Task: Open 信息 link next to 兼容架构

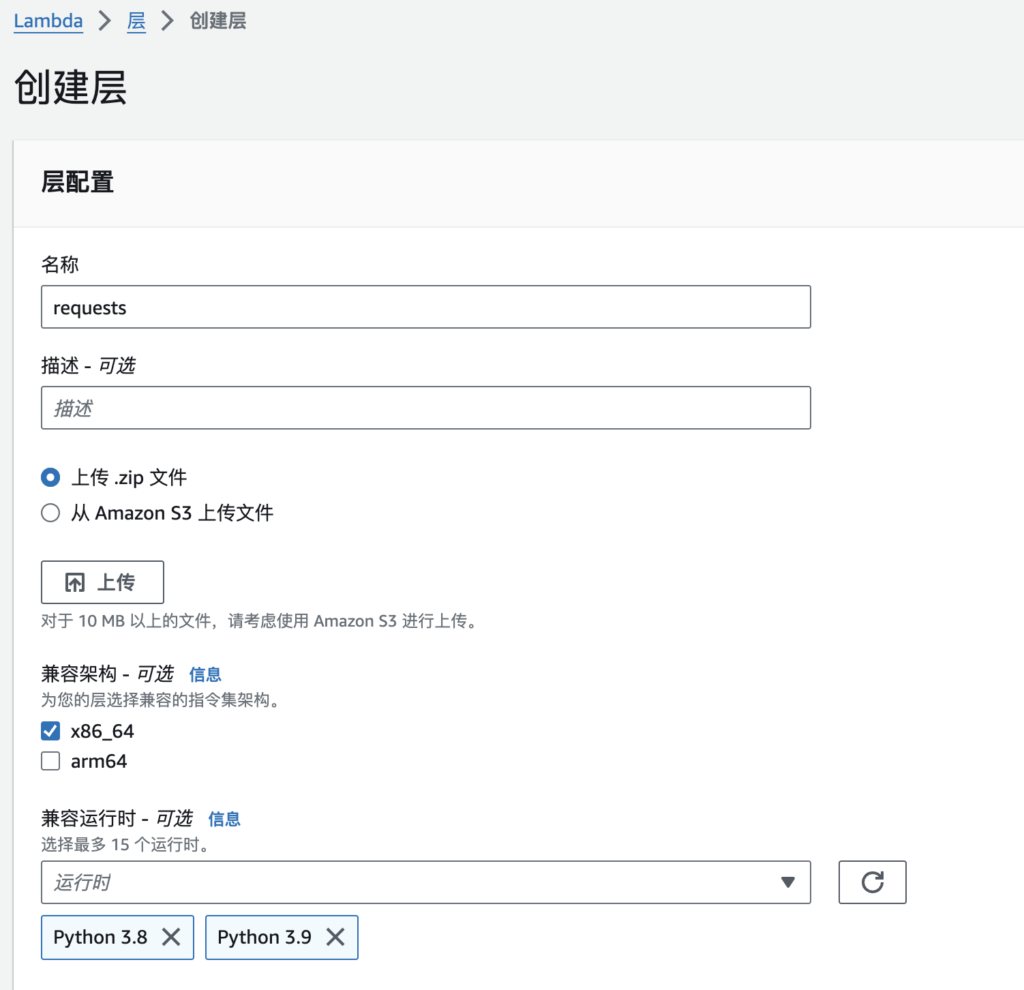Action: (x=205, y=674)
